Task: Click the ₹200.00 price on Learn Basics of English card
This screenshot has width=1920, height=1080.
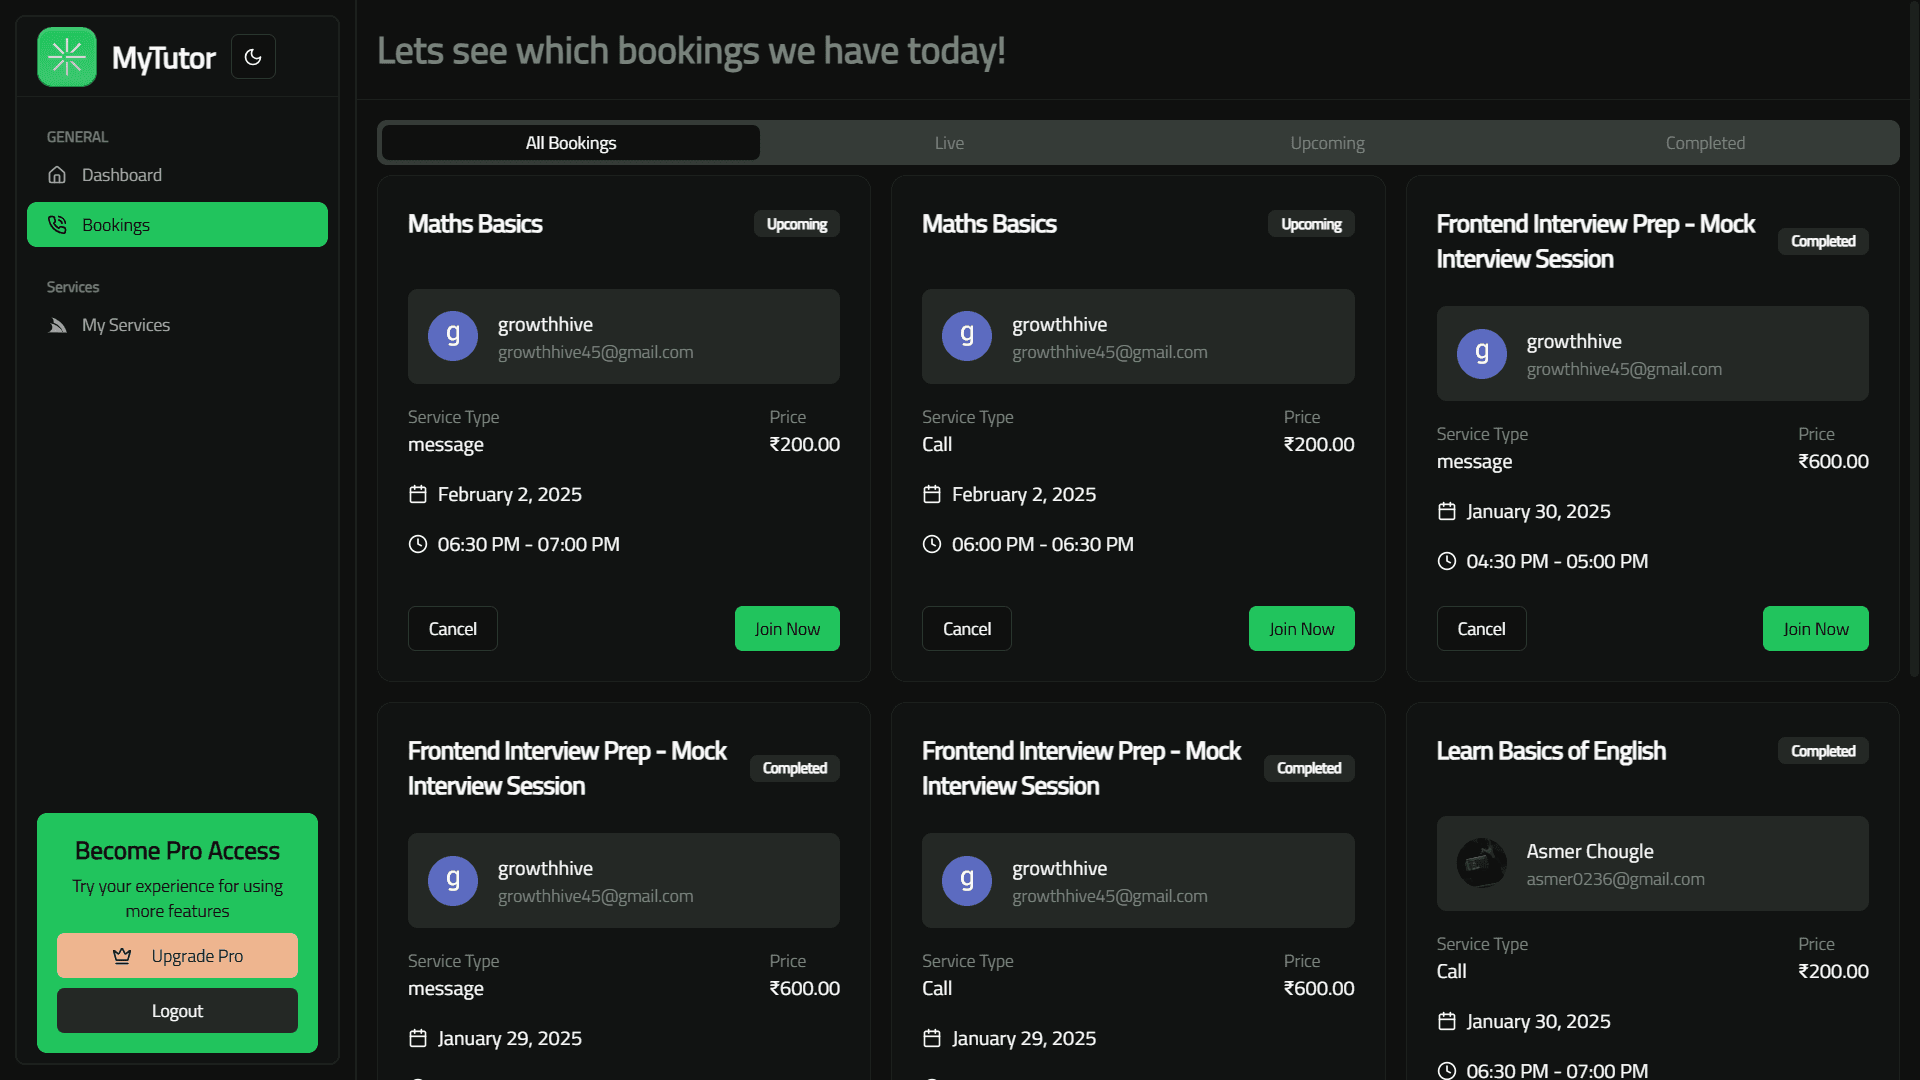Action: [1833, 971]
